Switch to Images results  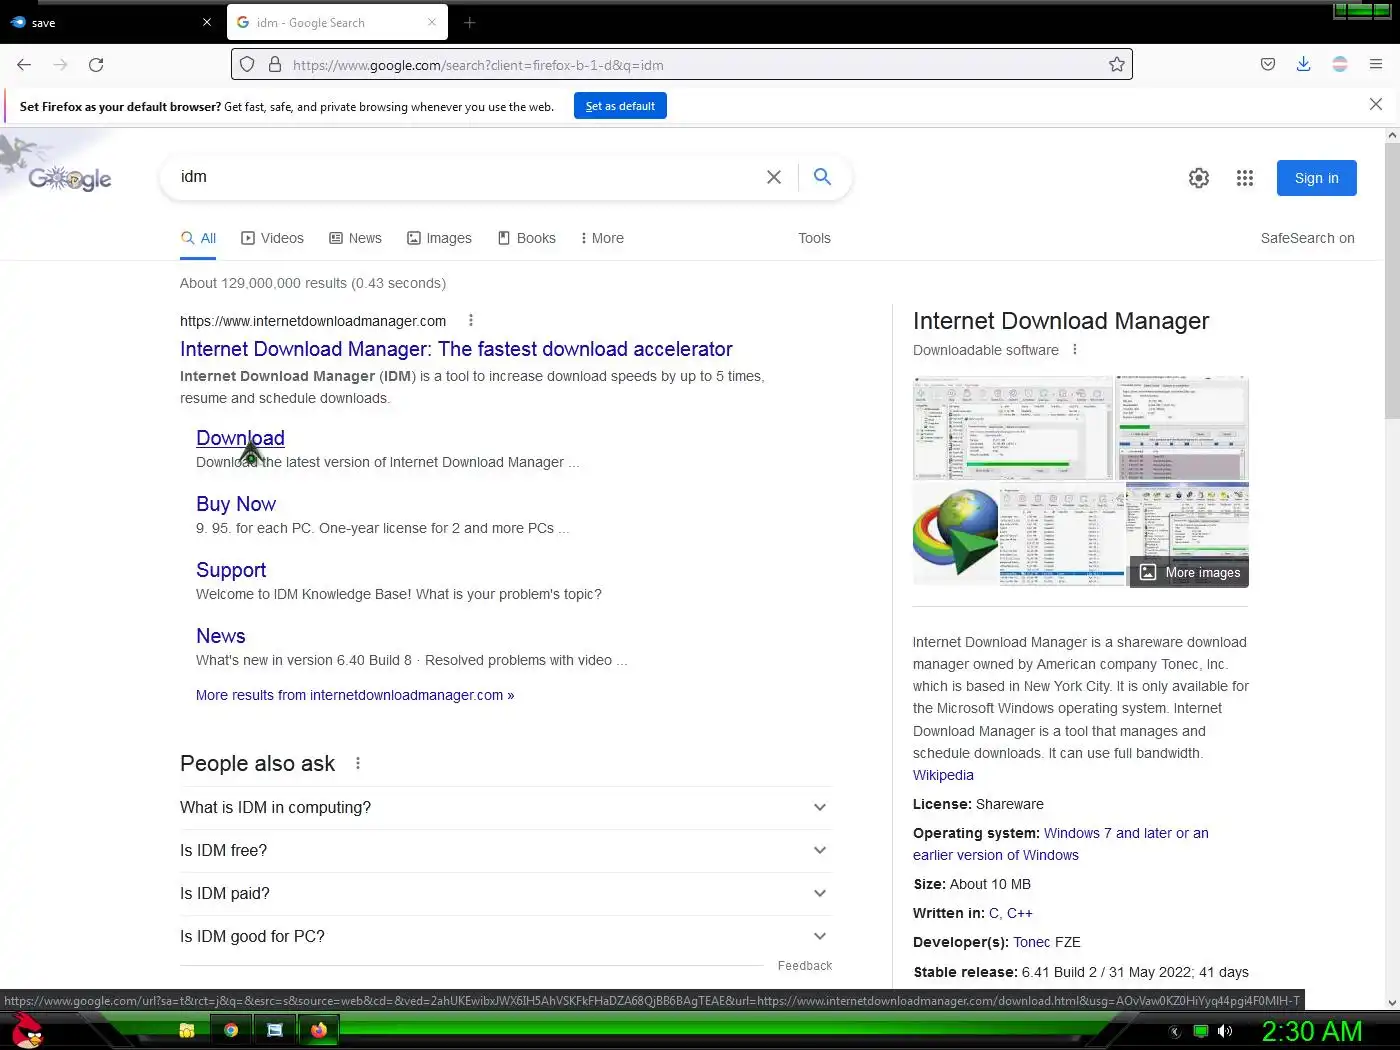(439, 238)
